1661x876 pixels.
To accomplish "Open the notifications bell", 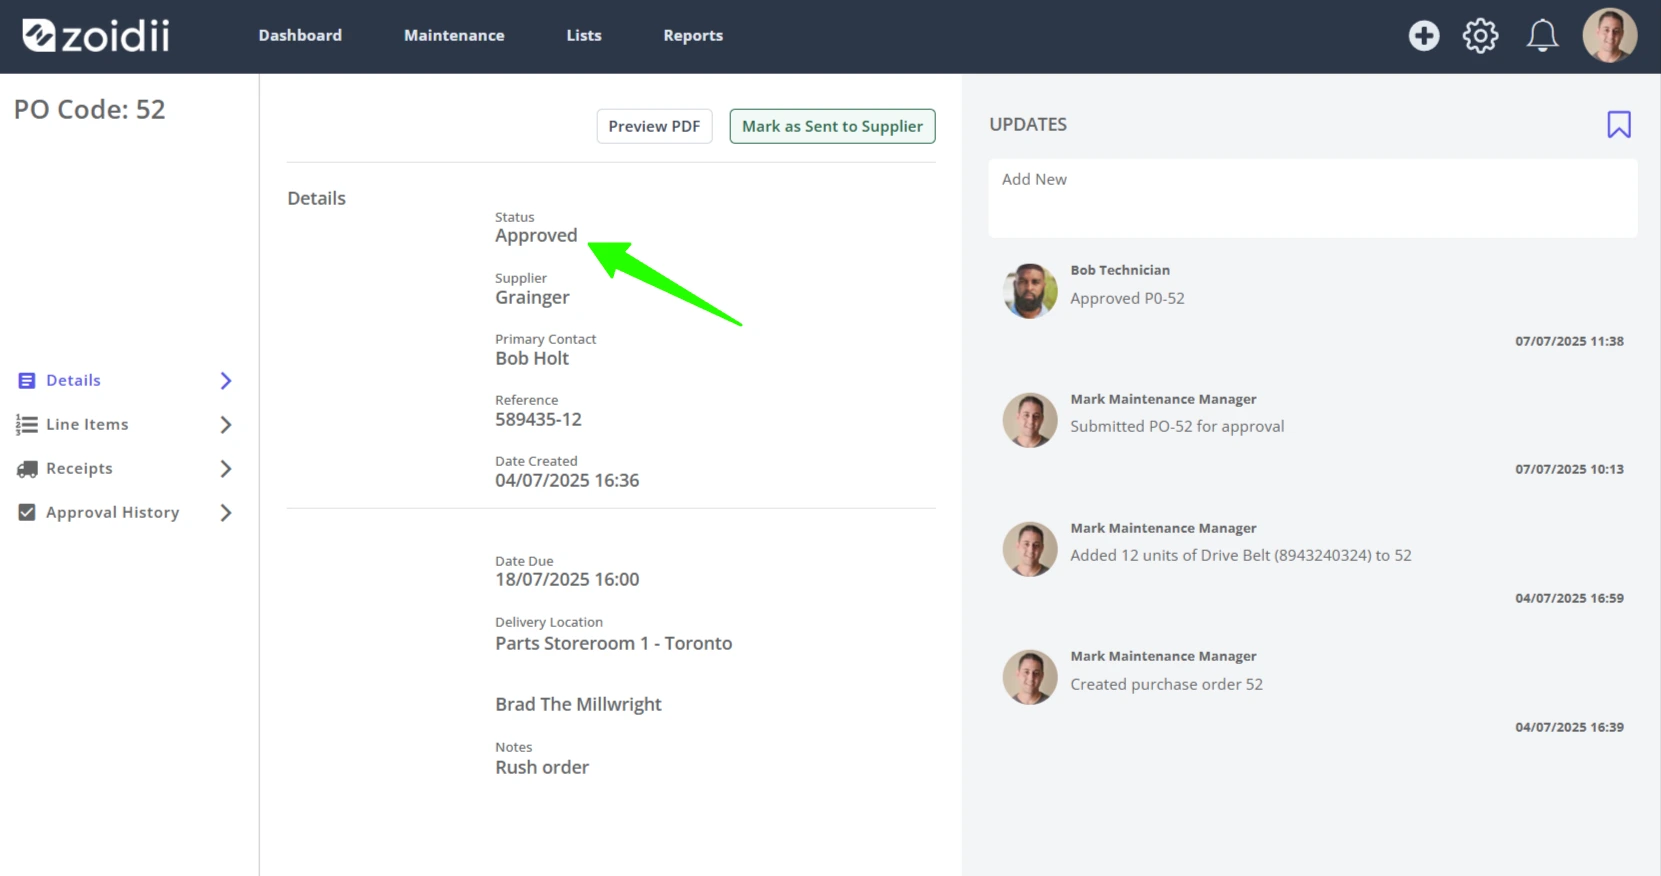I will tap(1542, 36).
